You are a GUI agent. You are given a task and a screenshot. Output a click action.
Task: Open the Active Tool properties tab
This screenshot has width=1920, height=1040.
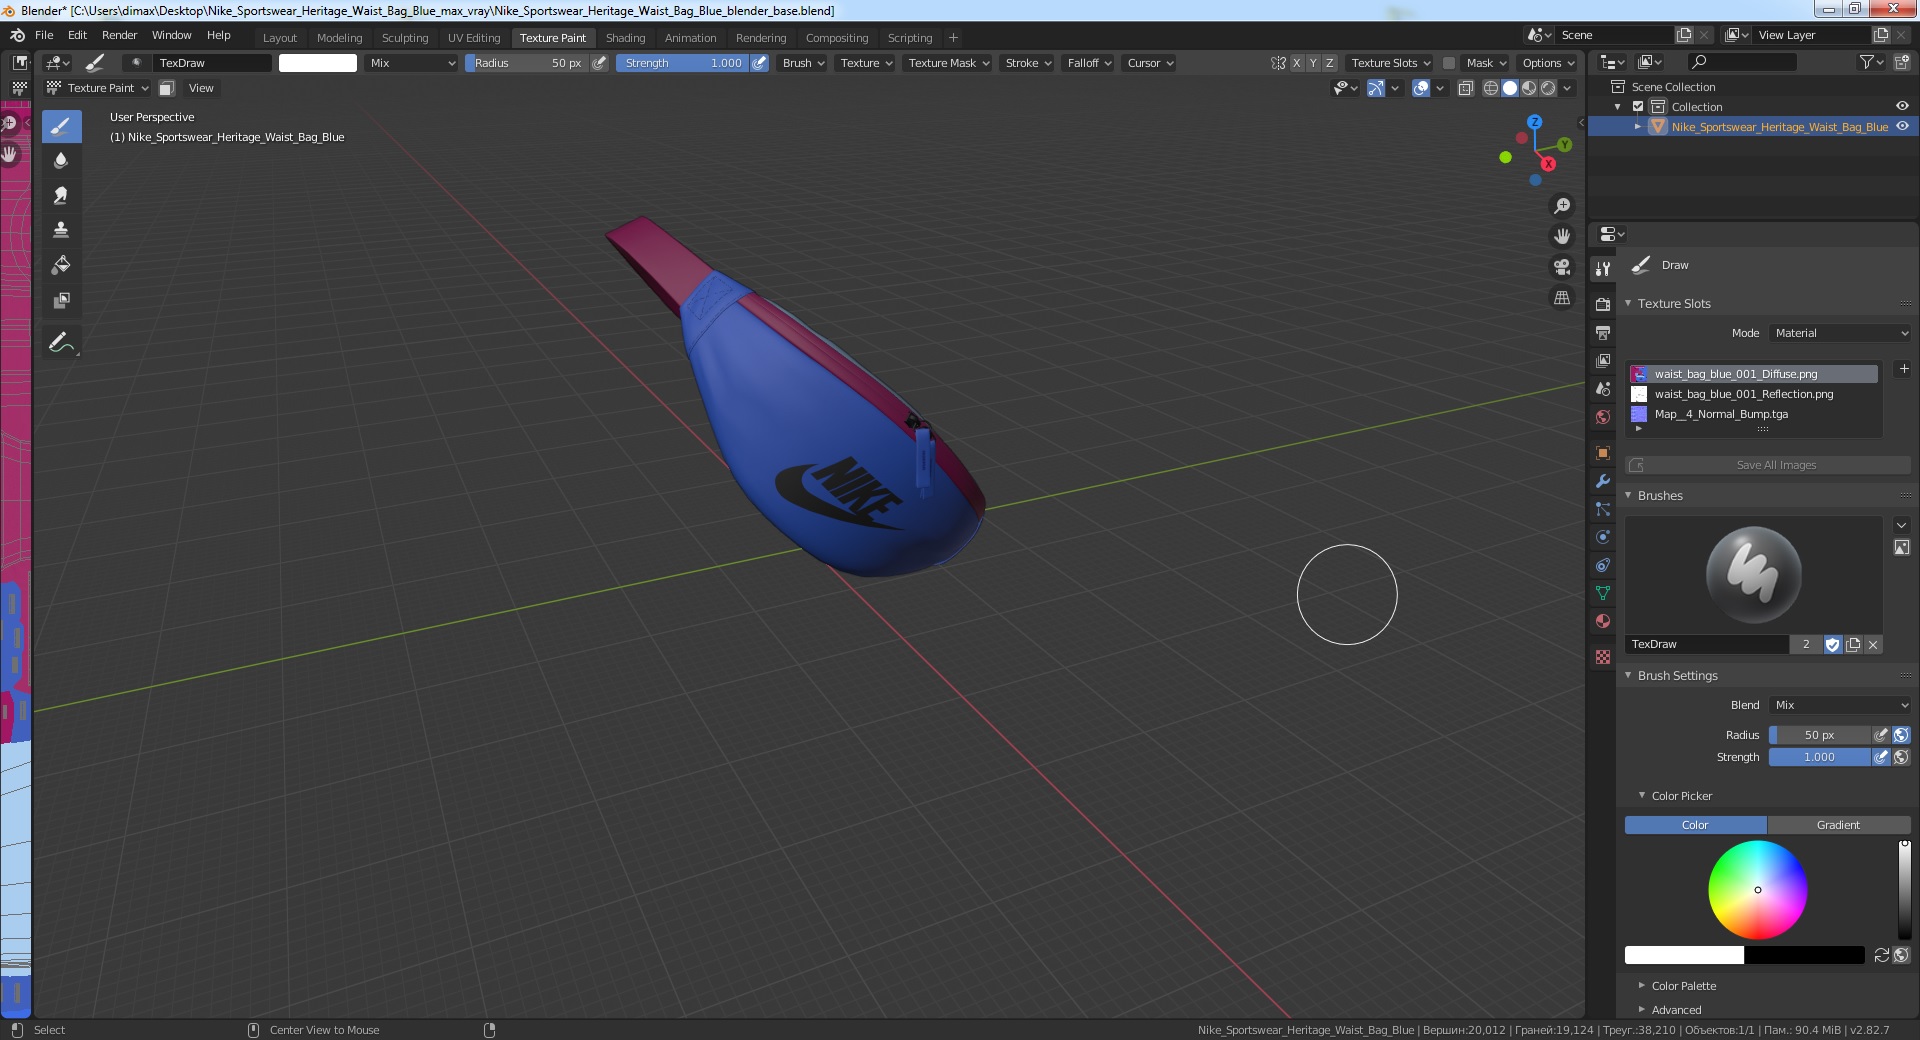point(1603,268)
